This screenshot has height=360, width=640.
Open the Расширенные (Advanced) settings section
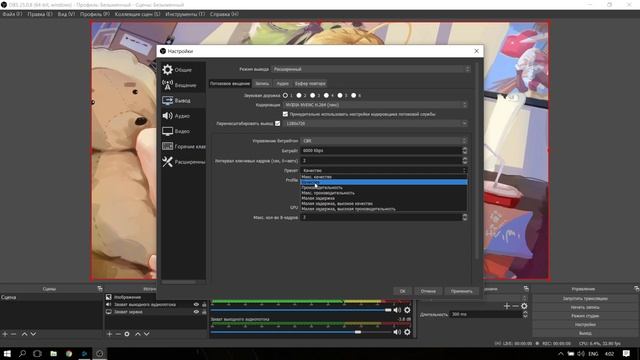click(x=183, y=162)
